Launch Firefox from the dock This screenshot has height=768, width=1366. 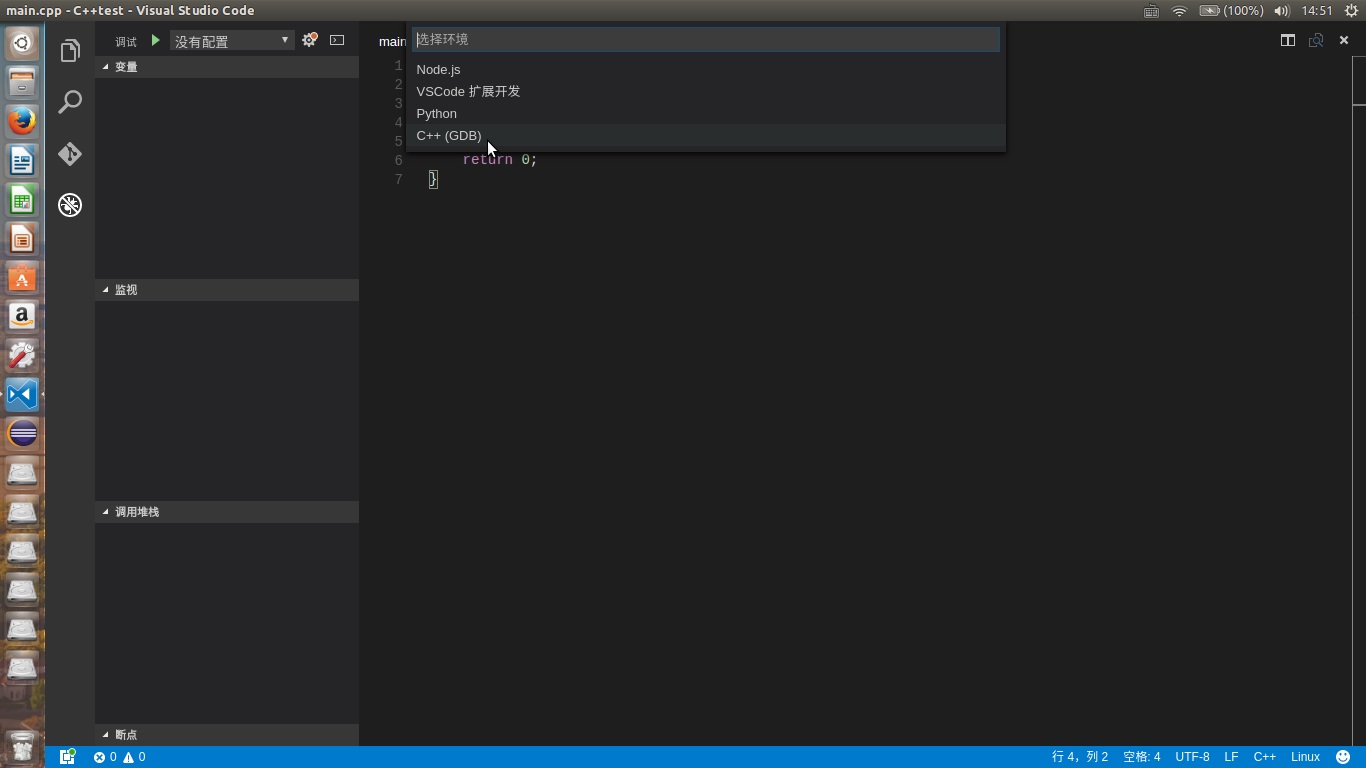[22, 121]
